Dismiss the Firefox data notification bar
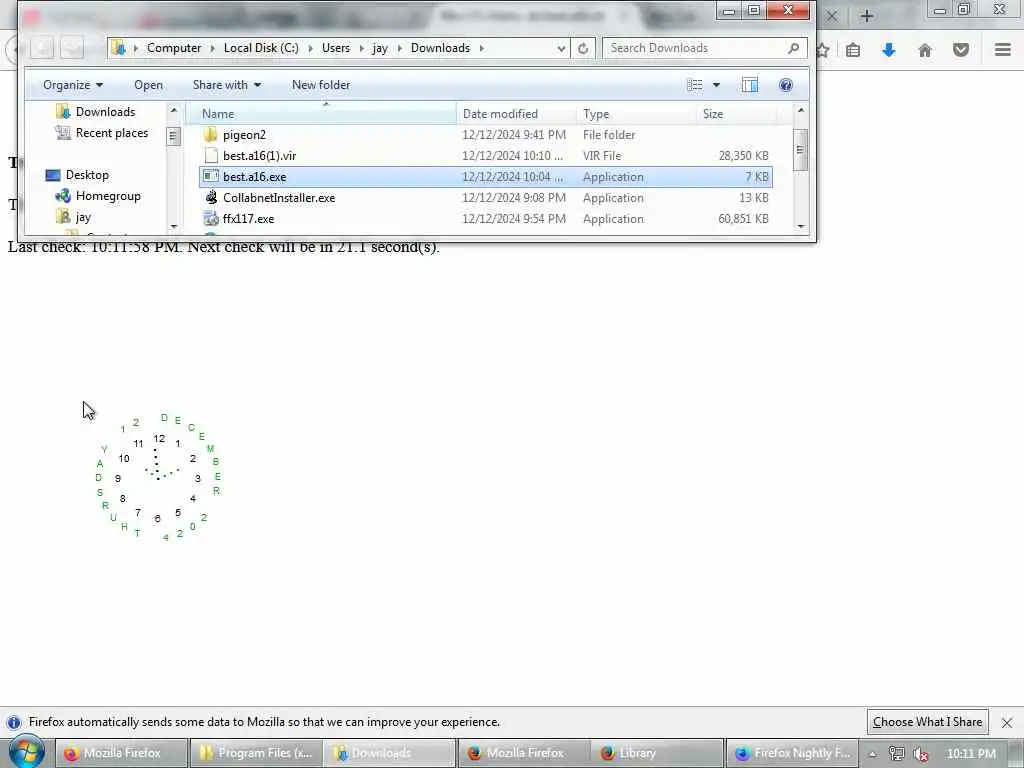This screenshot has width=1024, height=768. point(1007,722)
